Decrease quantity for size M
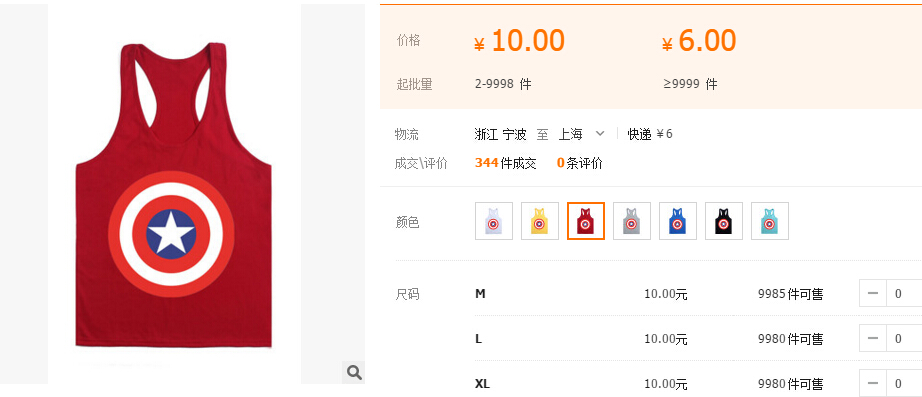 [873, 293]
